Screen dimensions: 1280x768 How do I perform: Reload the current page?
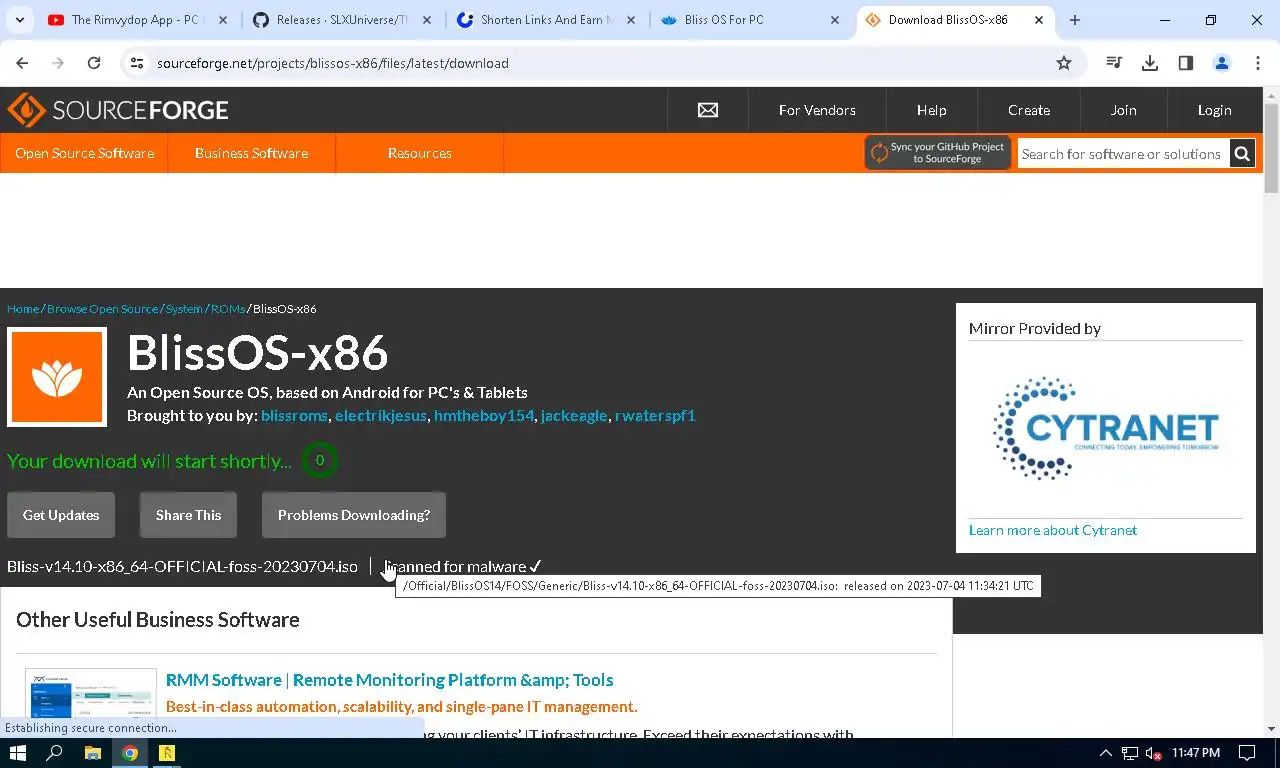94,63
